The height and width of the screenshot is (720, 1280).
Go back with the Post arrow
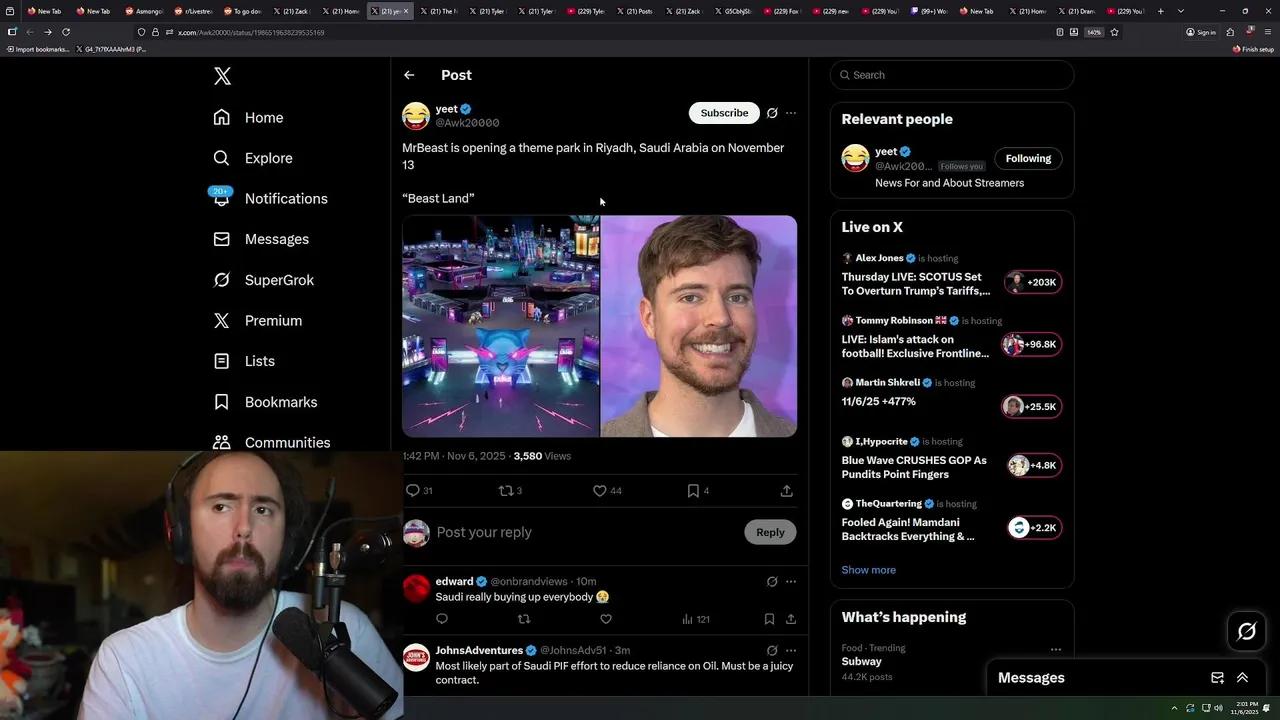click(x=409, y=75)
